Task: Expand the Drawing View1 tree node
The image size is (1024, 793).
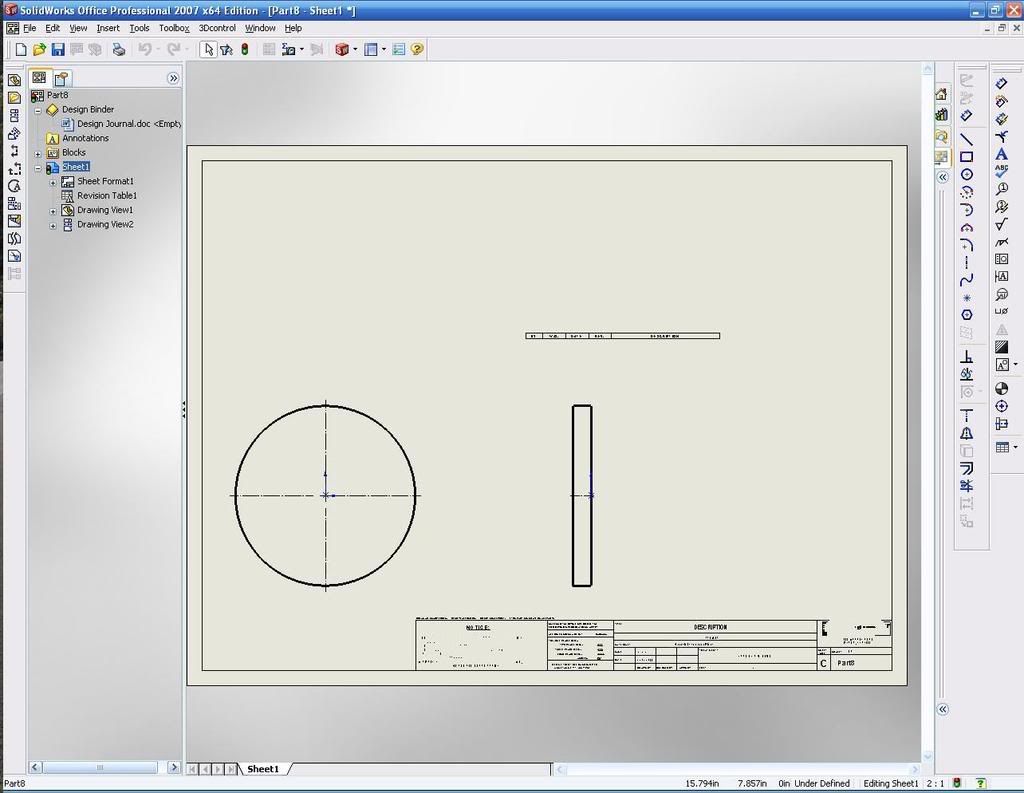Action: tap(53, 211)
